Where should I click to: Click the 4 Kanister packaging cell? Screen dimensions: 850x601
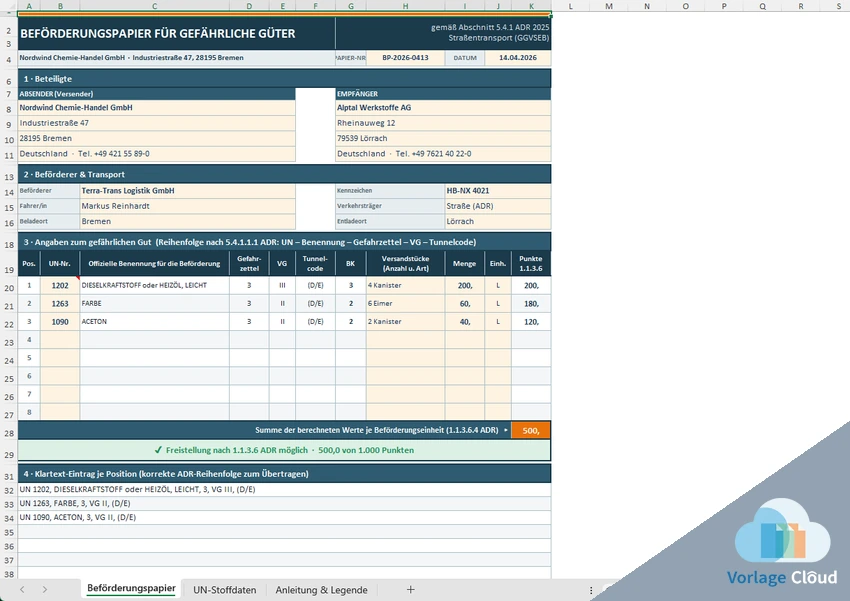coord(405,285)
